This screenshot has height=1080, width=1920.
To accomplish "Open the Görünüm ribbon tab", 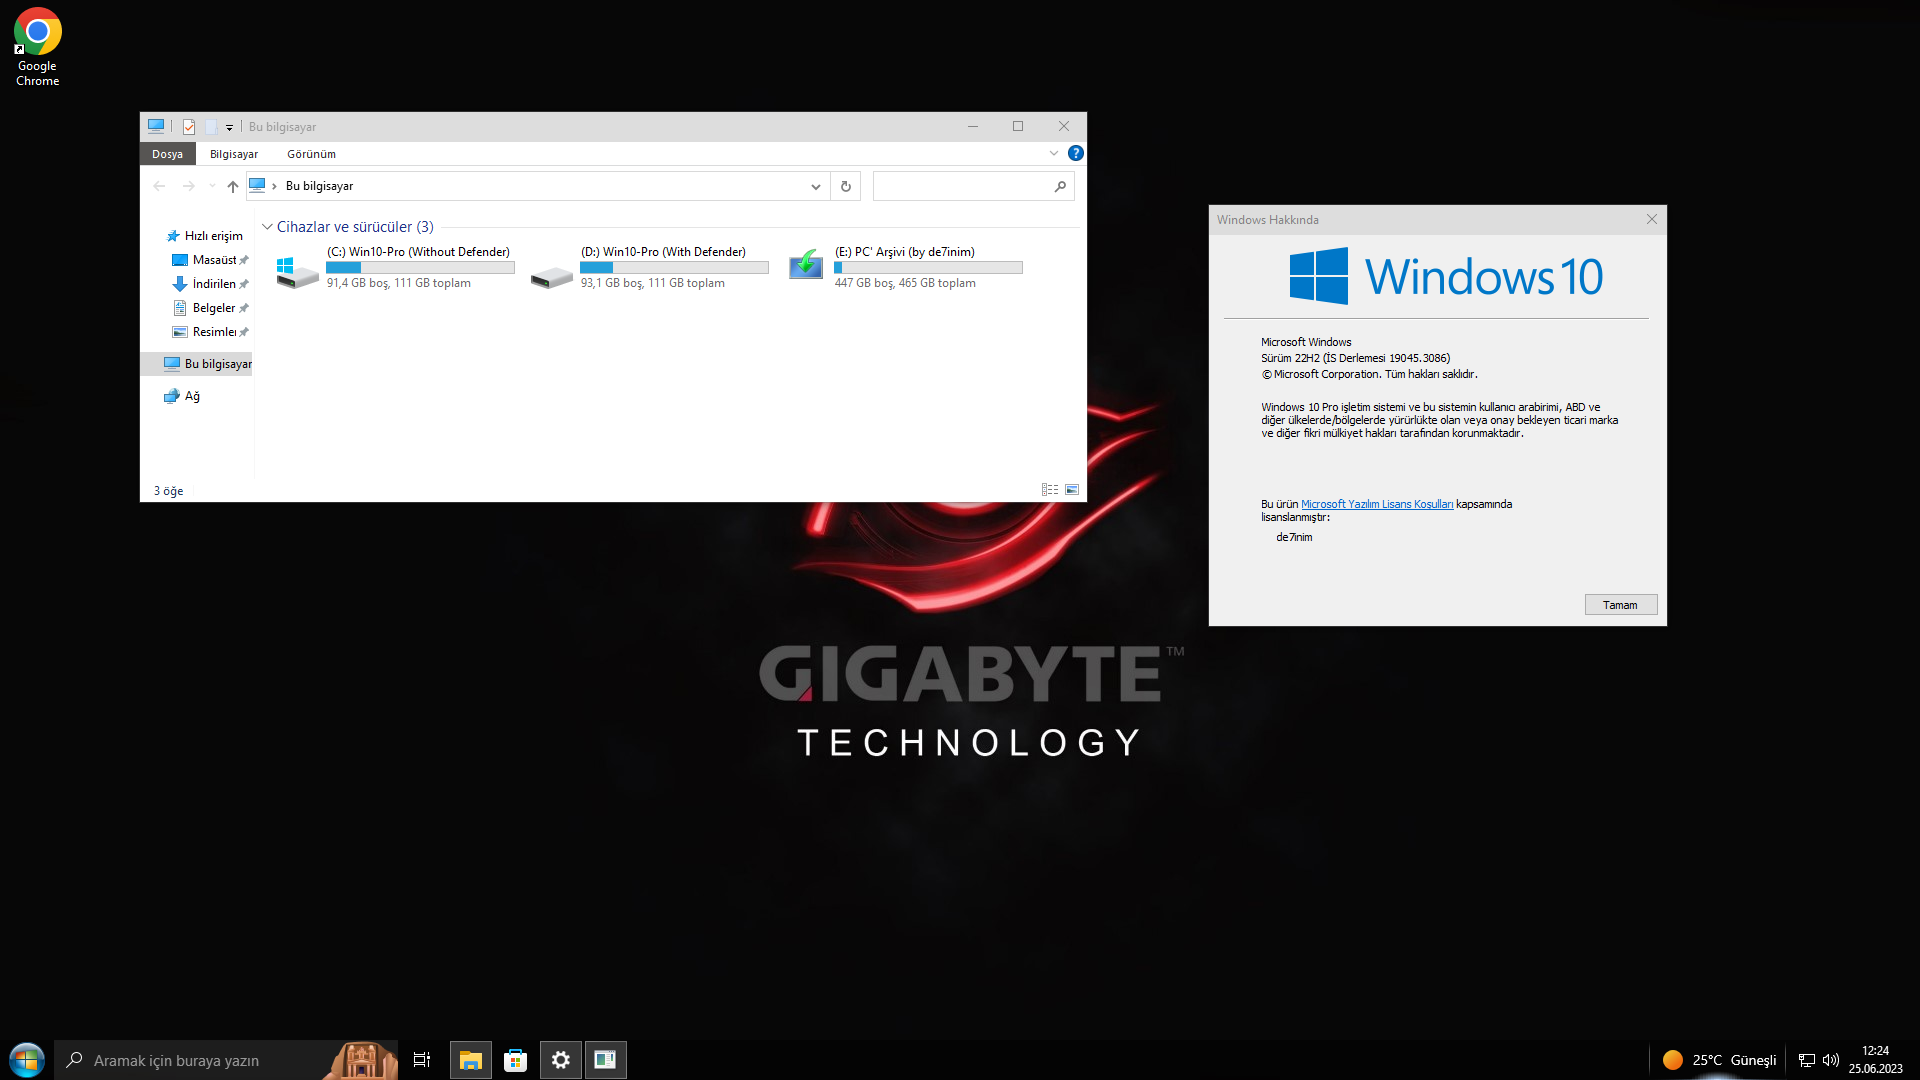I will (x=311, y=154).
